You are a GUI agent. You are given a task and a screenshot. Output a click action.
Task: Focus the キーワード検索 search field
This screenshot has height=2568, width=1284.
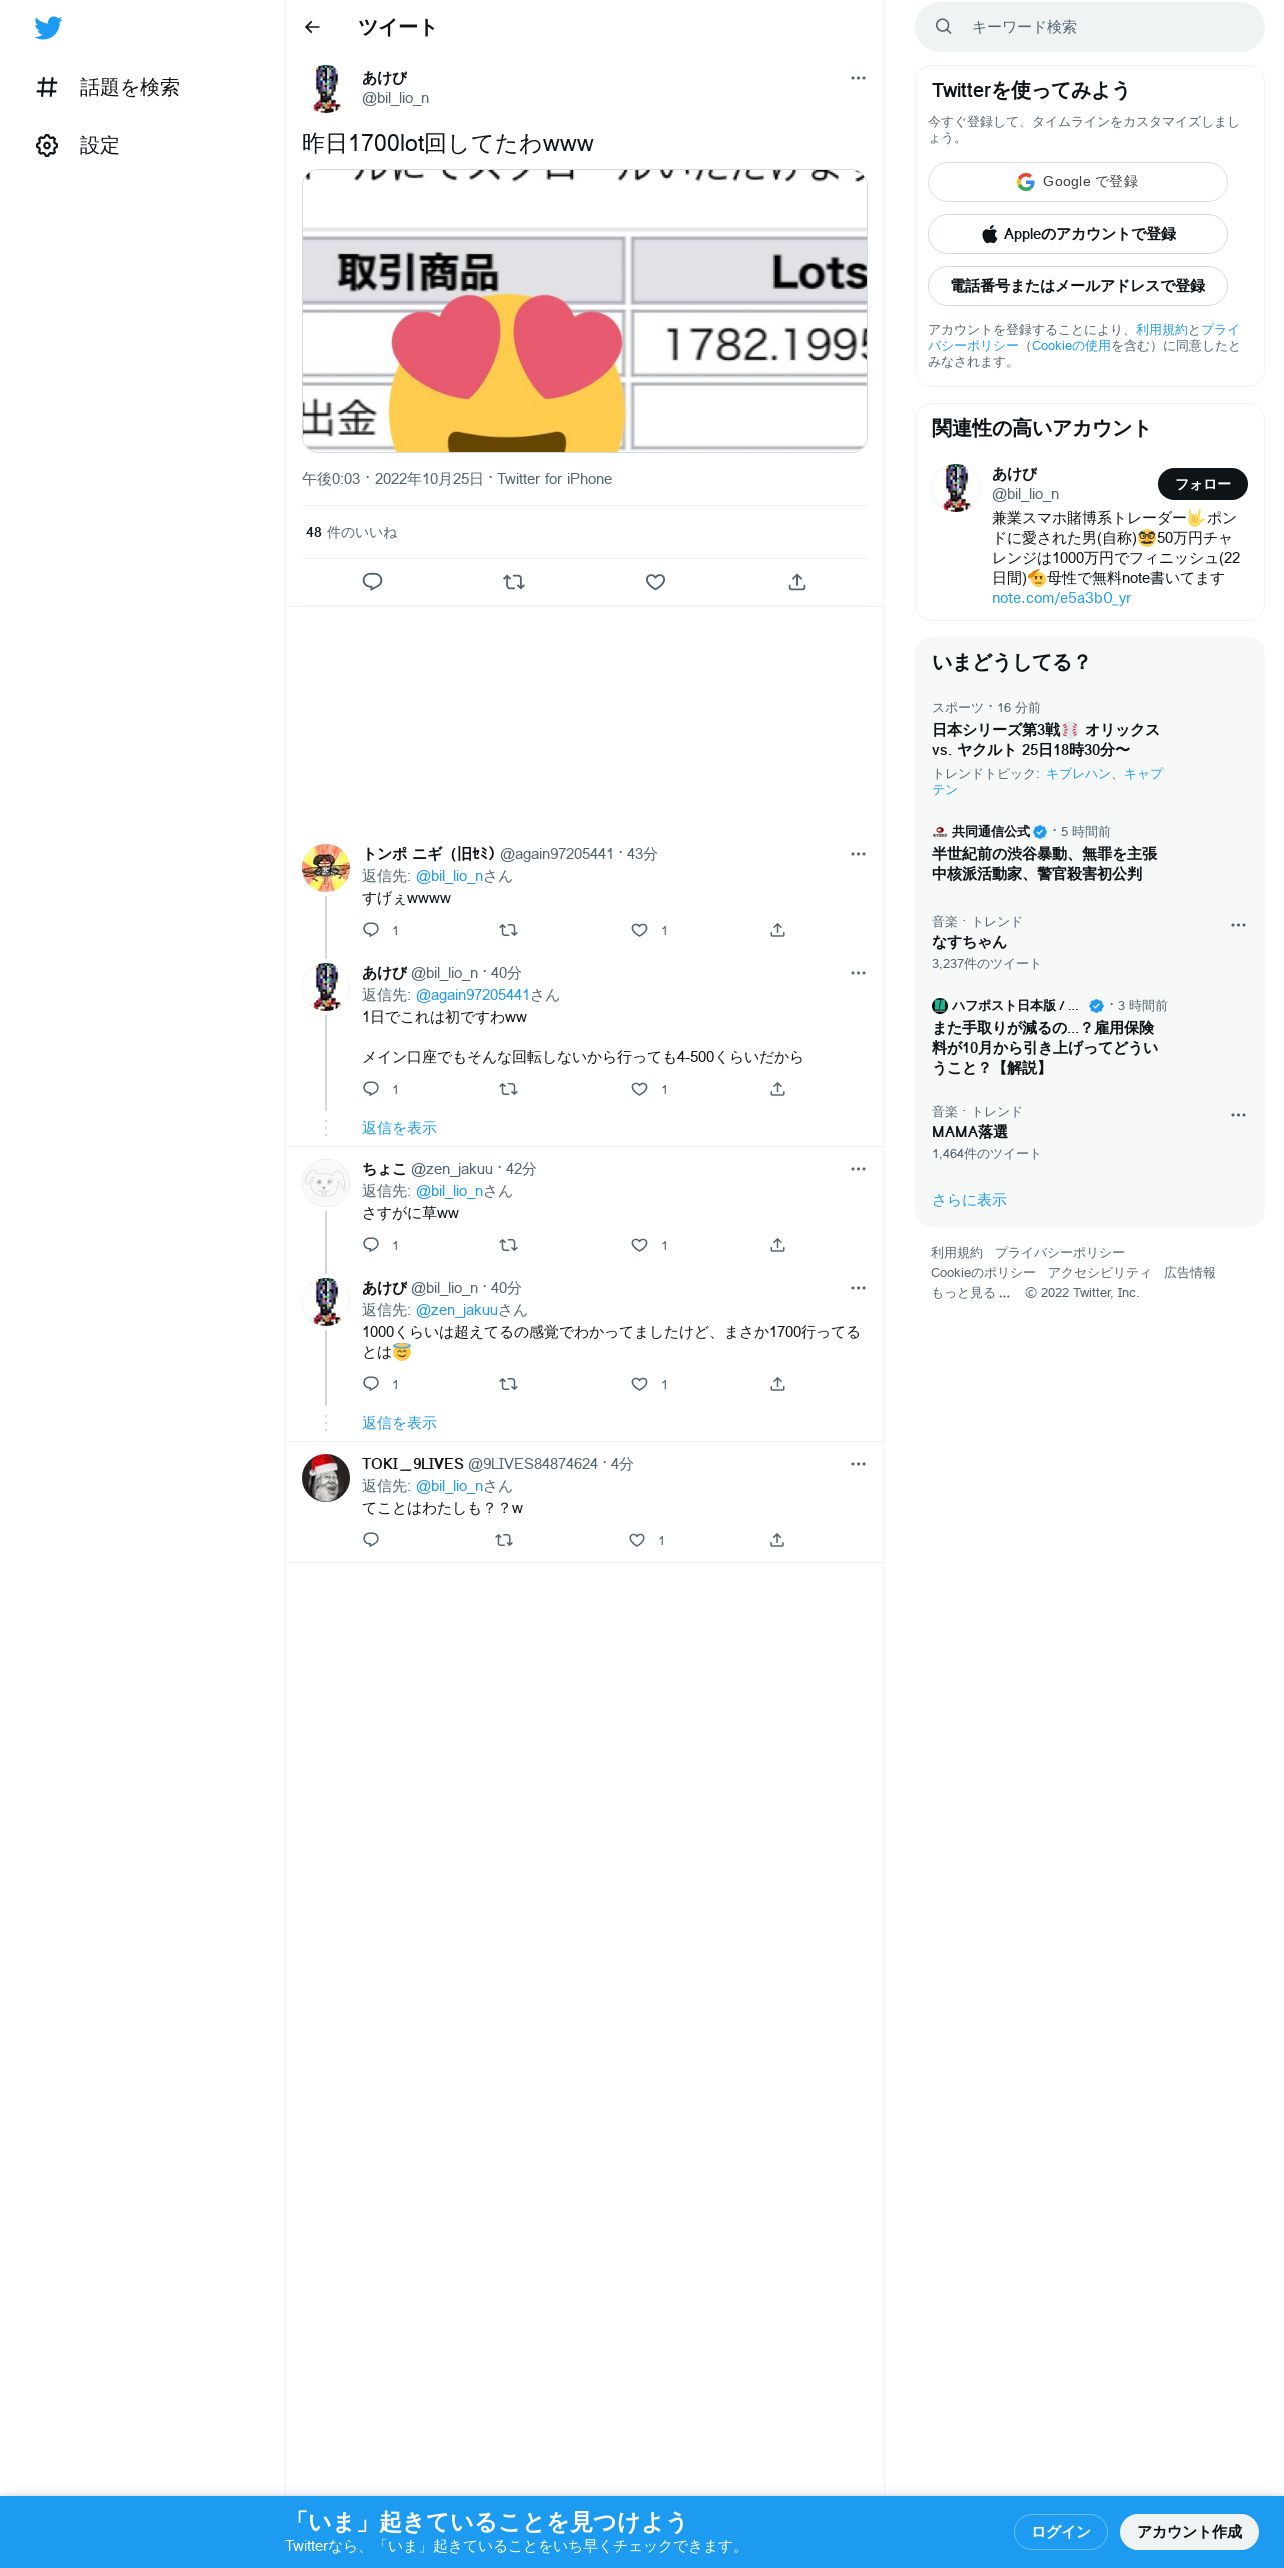coord(1090,27)
